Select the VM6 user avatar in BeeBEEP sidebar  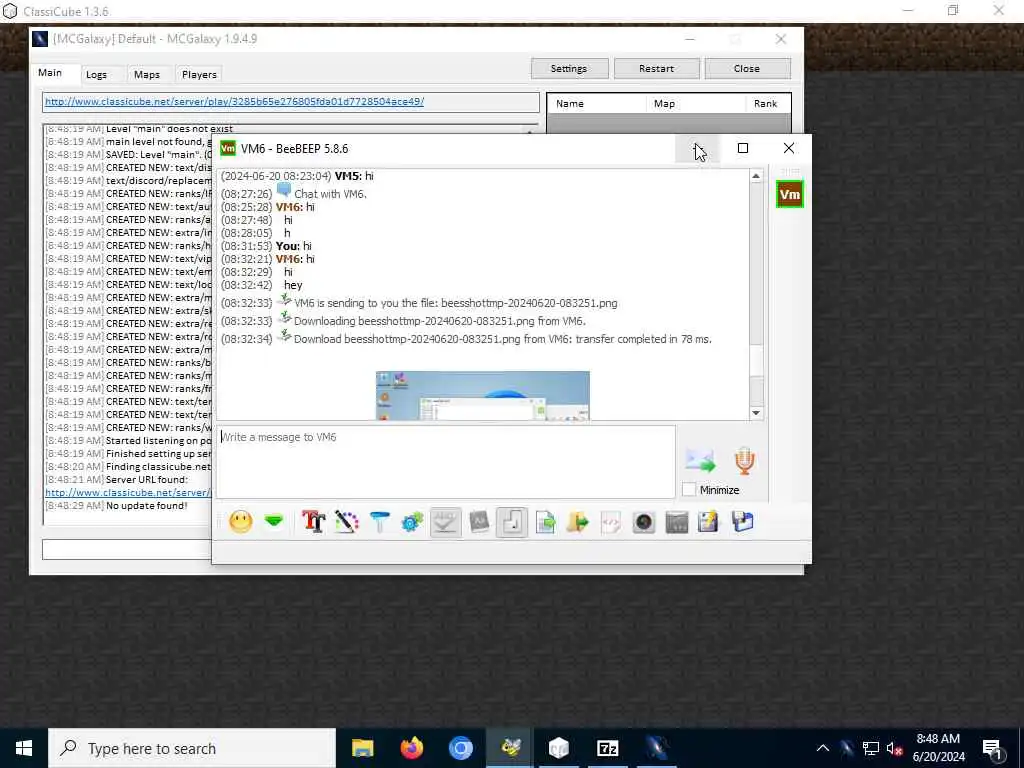pyautogui.click(x=790, y=195)
